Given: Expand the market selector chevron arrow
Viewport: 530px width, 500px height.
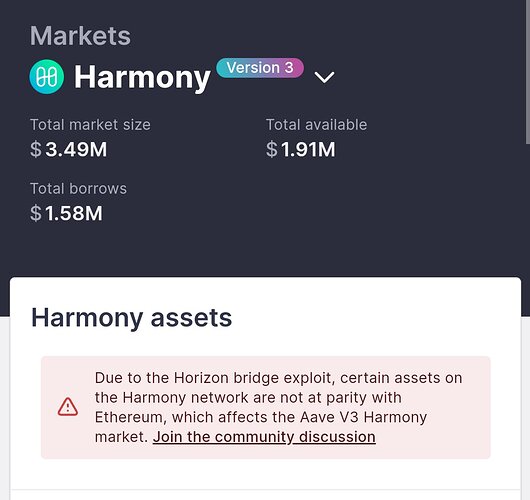Looking at the screenshot, I should tap(324, 77).
